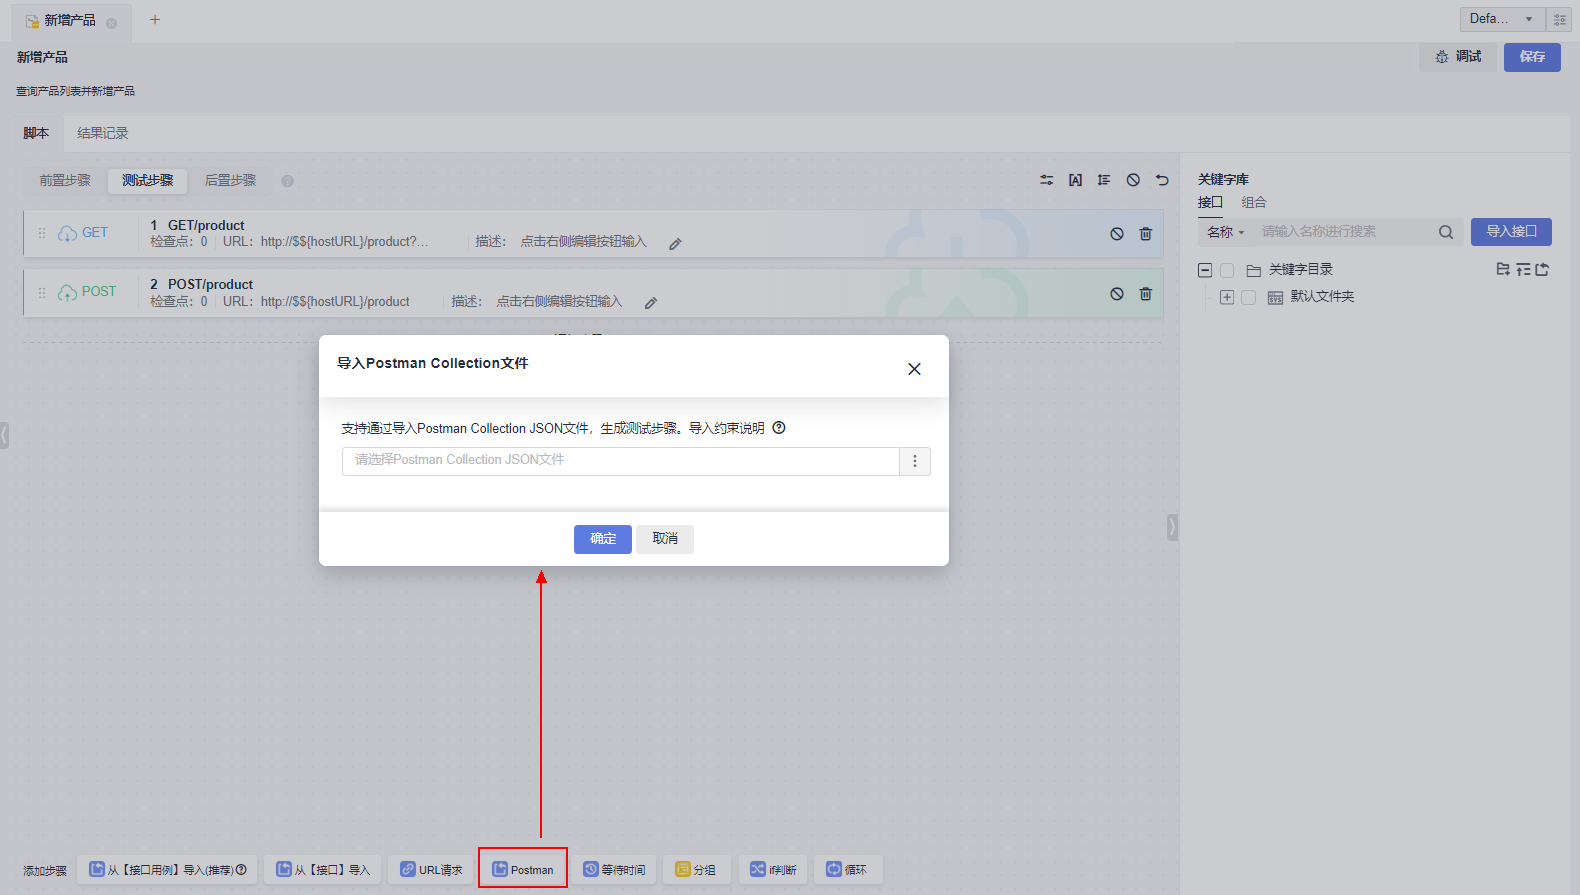Screen dimensions: 1580x895
Task: Click the three-dot file browse icon
Action: 914,461
